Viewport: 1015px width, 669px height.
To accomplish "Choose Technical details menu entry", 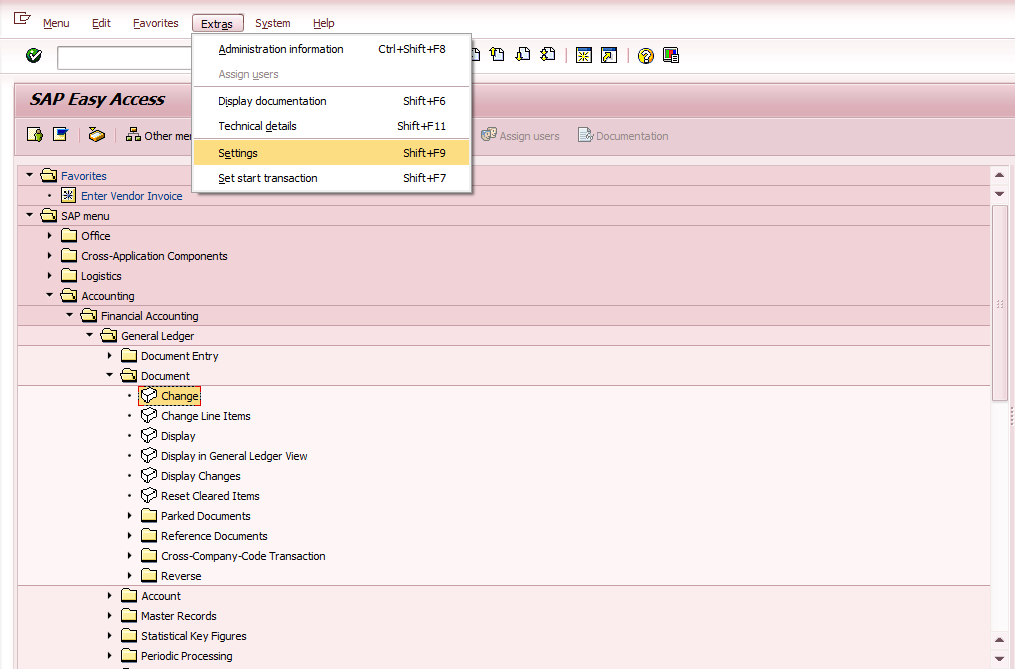I will pos(331,126).
